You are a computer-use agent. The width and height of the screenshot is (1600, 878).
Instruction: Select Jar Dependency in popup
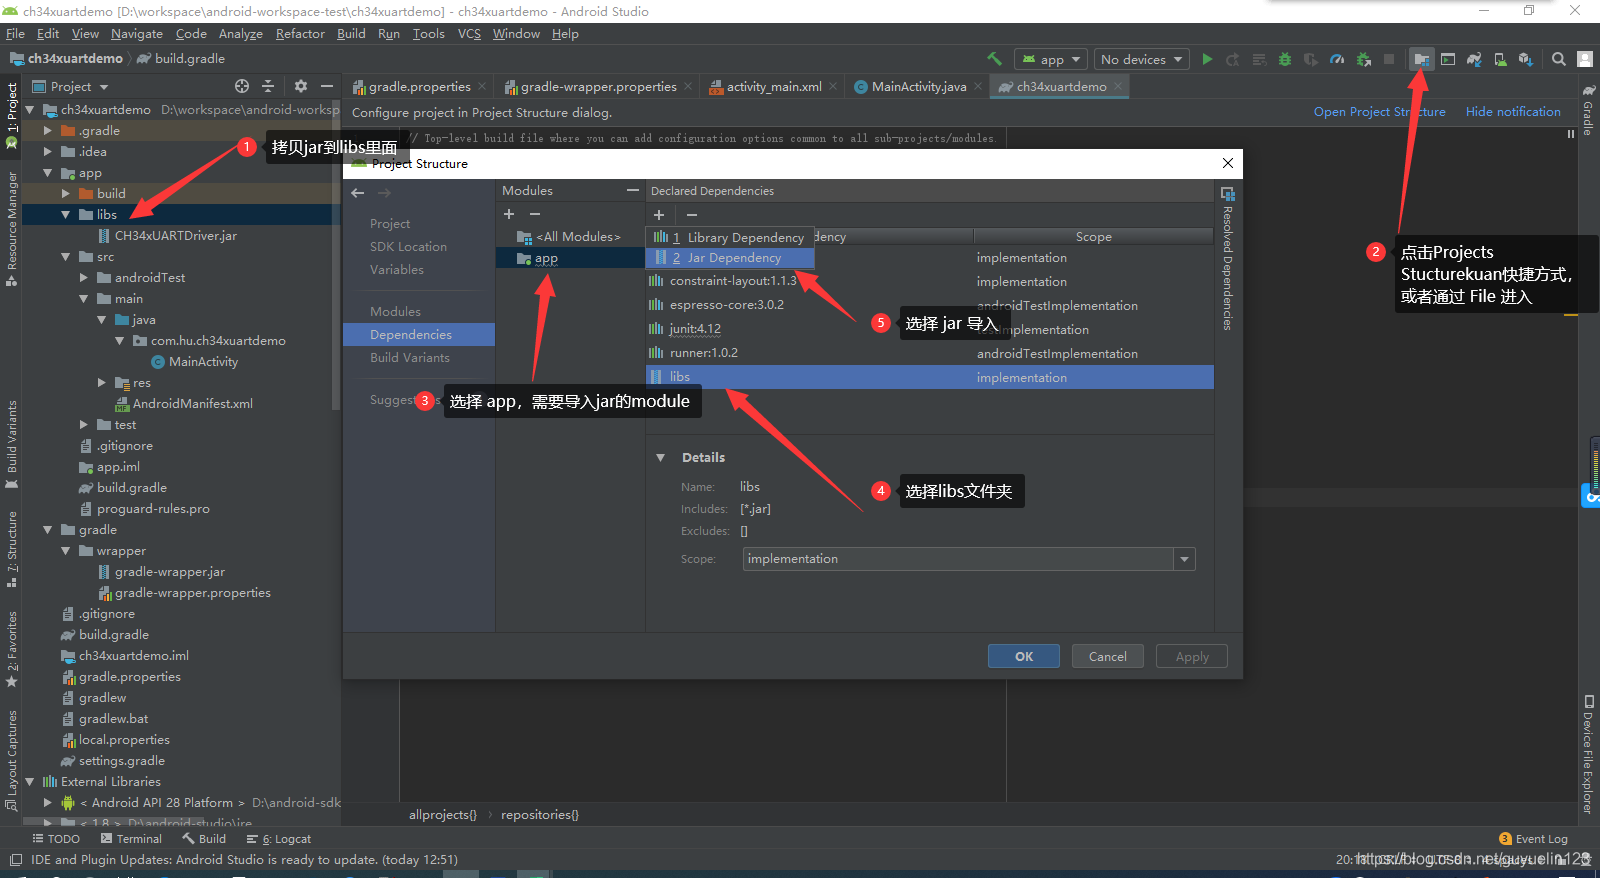click(x=730, y=258)
